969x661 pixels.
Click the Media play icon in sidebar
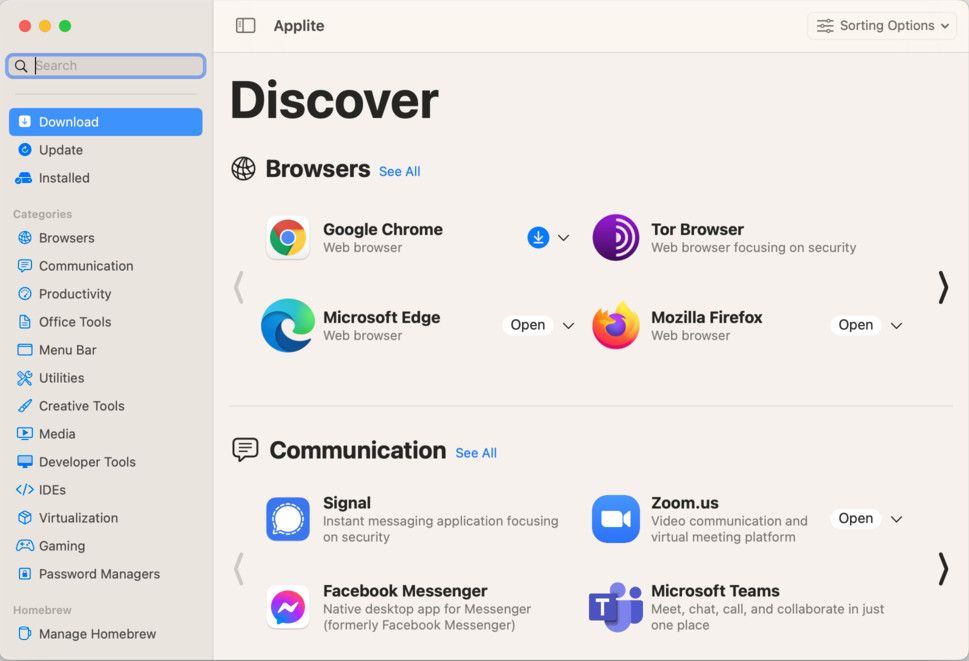(25, 434)
